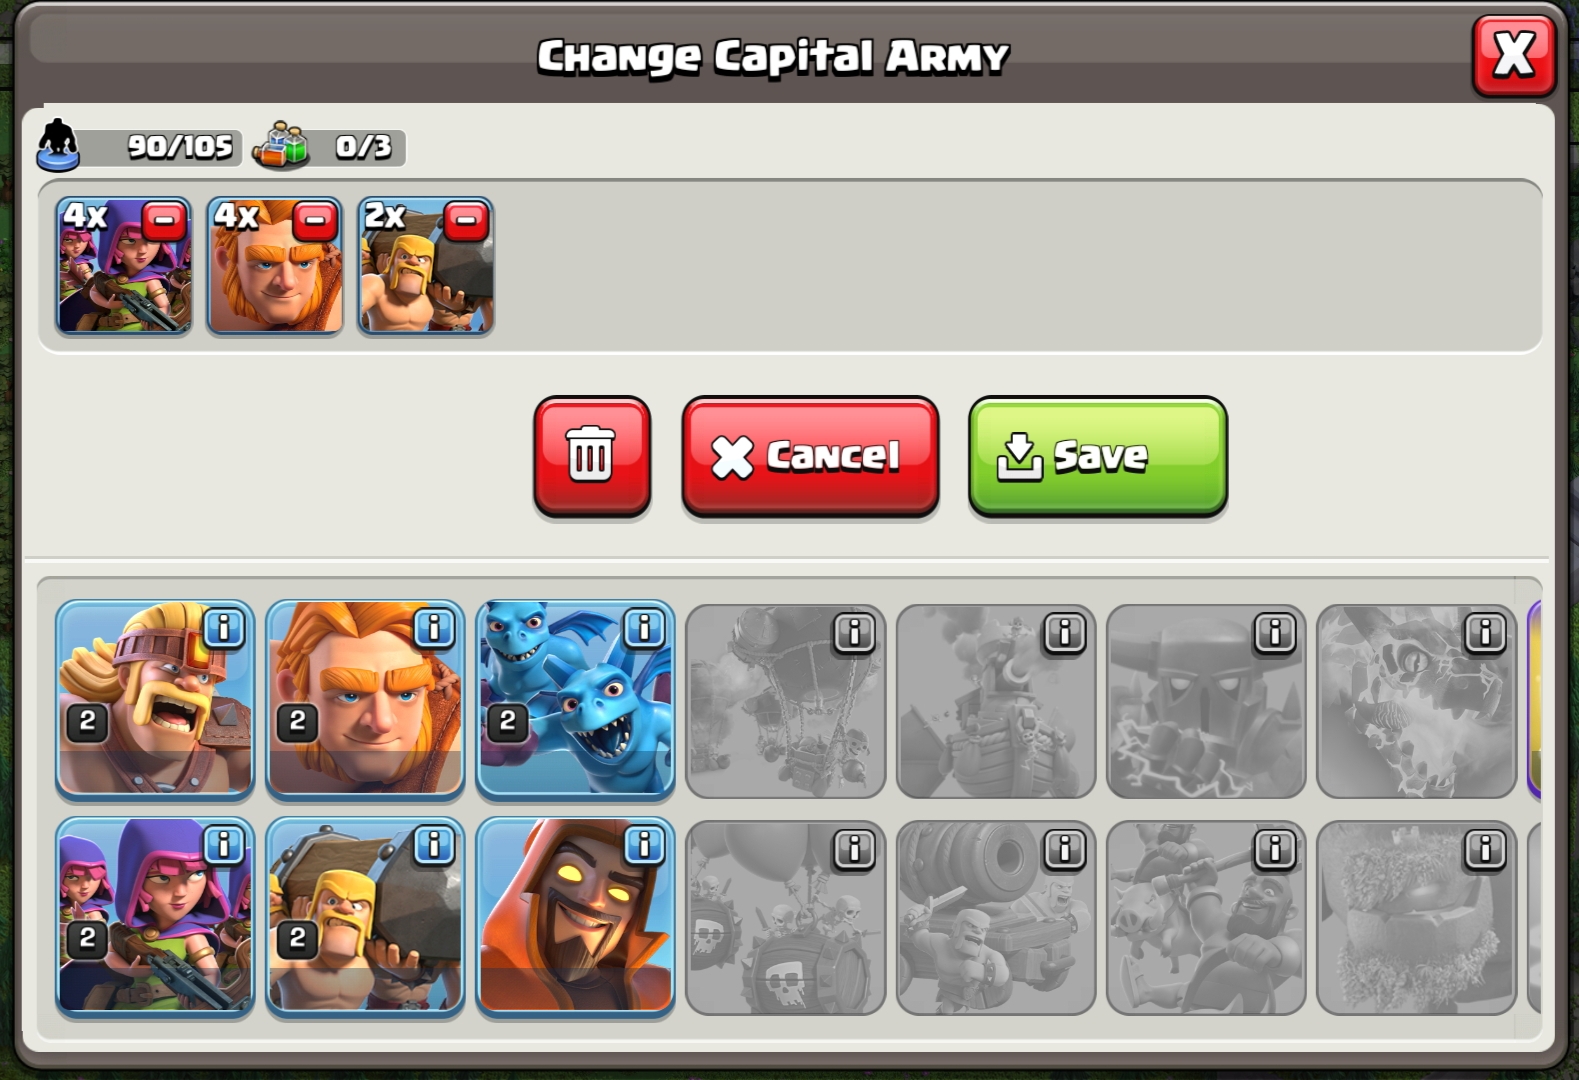Open Super Wizard info icon

point(643,845)
